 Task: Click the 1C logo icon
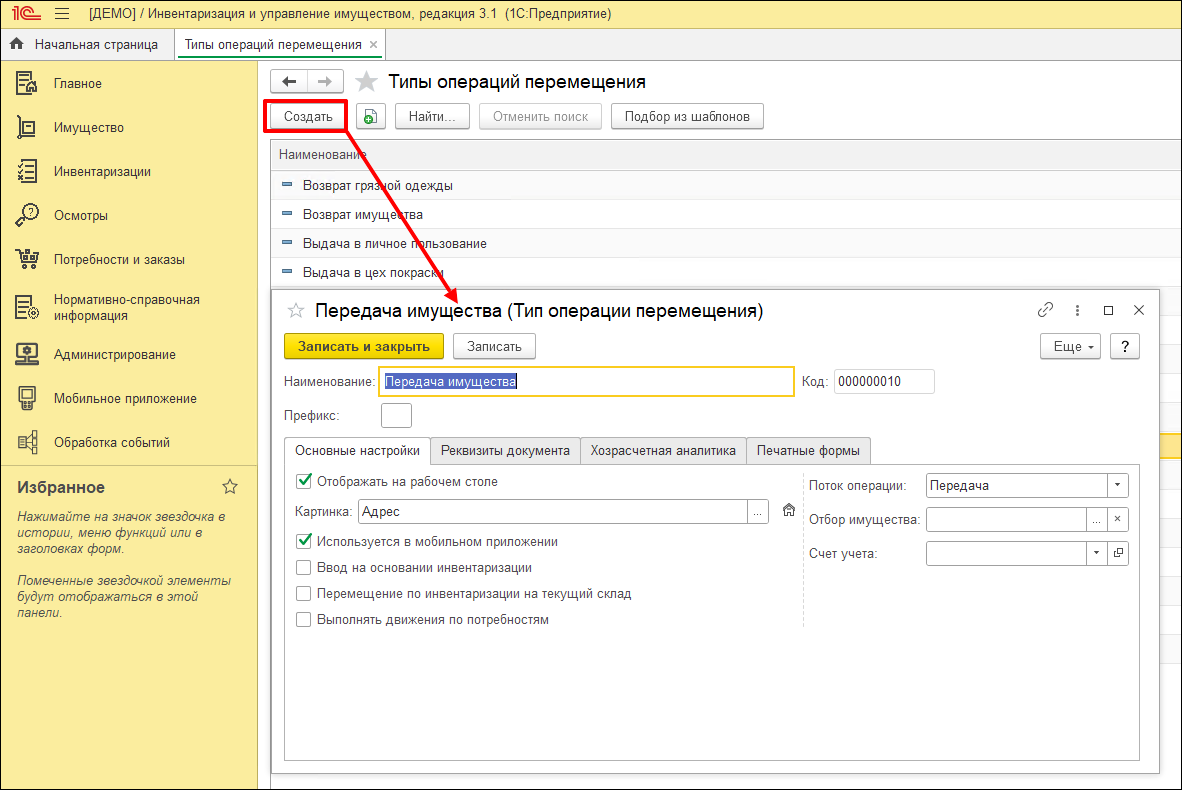(x=26, y=14)
